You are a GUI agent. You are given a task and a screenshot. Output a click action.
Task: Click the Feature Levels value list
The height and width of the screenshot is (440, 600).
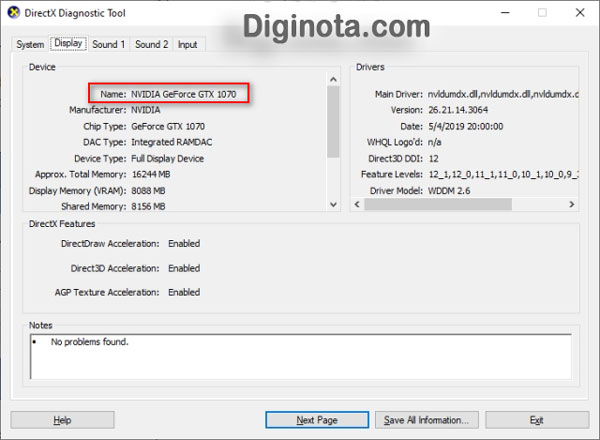504,174
